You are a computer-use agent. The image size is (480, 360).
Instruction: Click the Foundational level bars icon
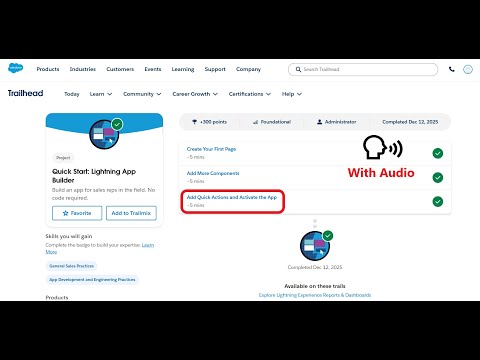(255, 122)
